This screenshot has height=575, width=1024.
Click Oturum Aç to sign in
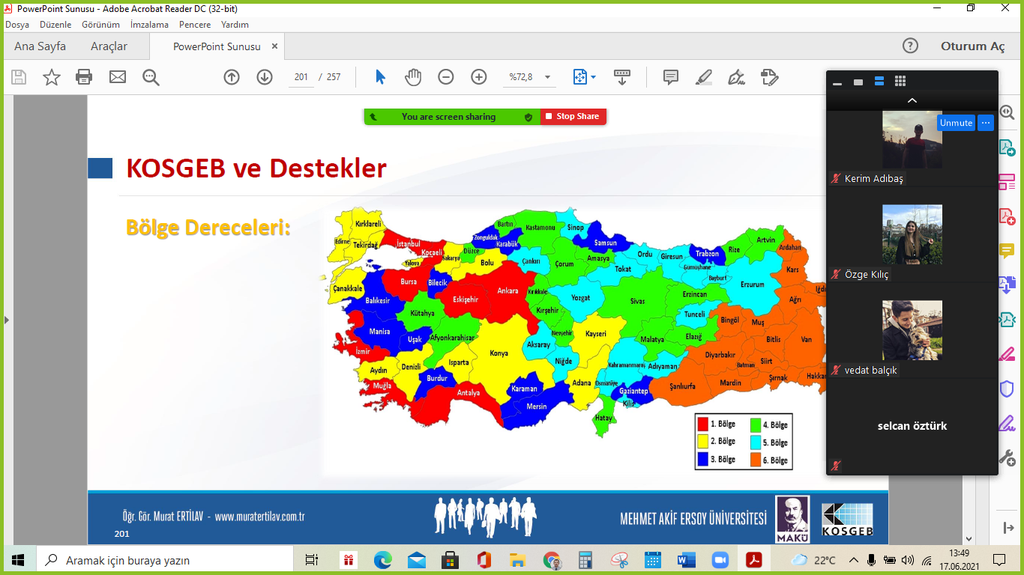point(972,46)
